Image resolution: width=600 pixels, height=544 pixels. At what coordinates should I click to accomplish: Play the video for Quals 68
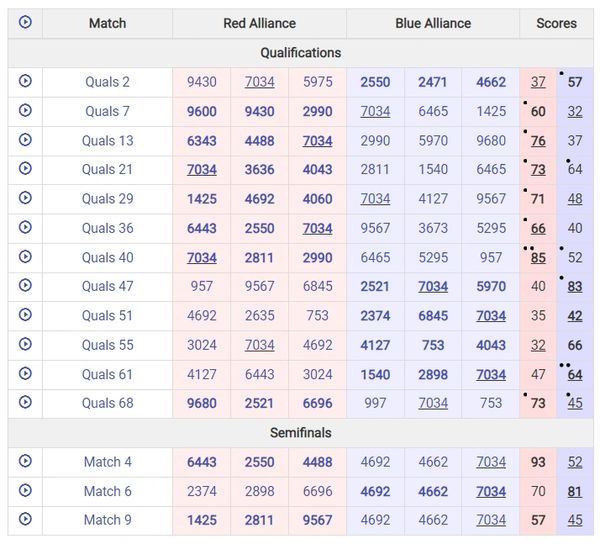coord(25,403)
